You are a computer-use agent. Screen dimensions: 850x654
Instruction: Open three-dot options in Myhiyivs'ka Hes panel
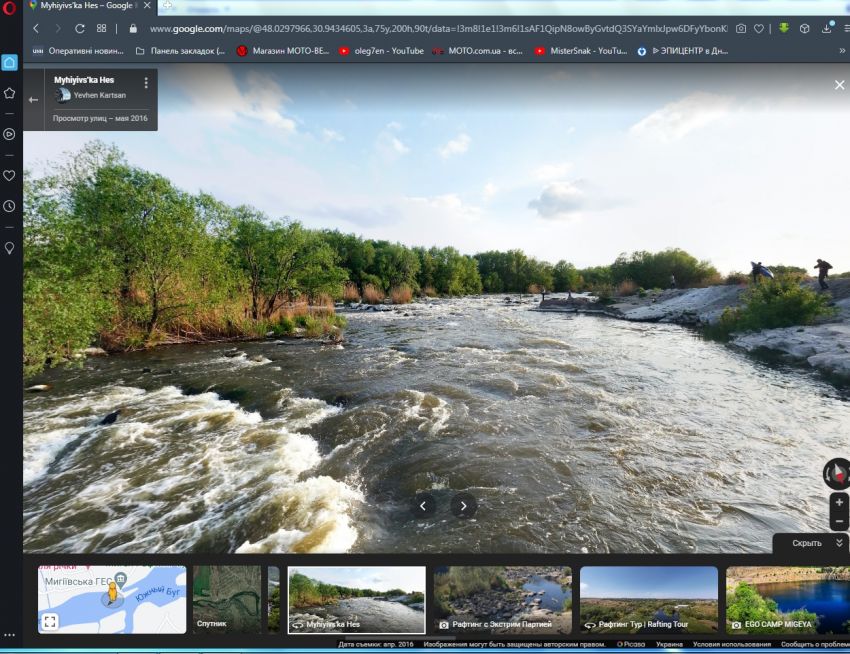point(146,82)
